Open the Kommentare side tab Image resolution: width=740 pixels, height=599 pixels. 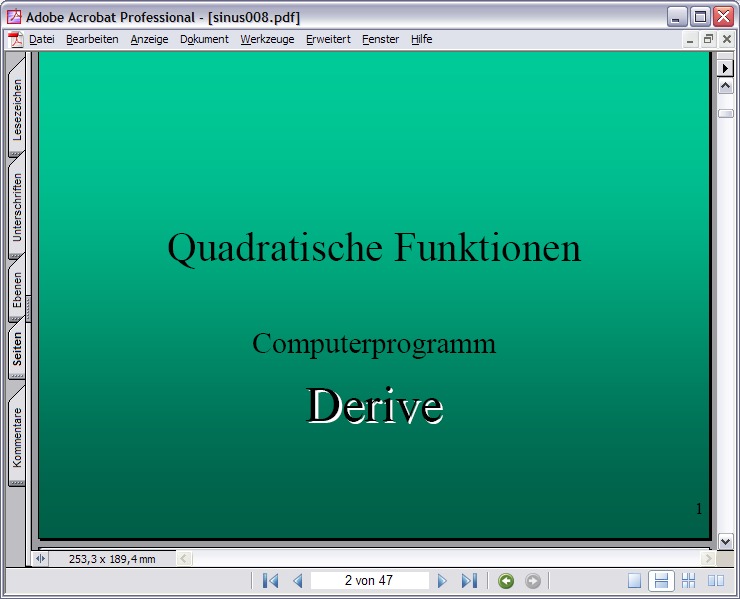click(x=17, y=437)
